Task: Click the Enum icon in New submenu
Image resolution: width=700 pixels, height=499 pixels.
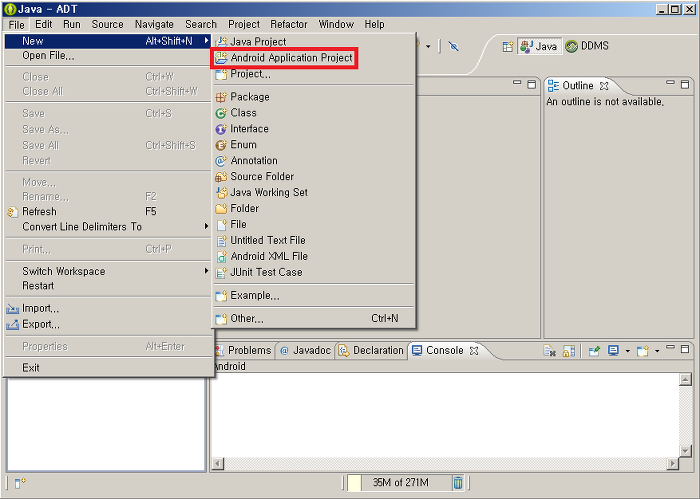Action: (x=221, y=145)
